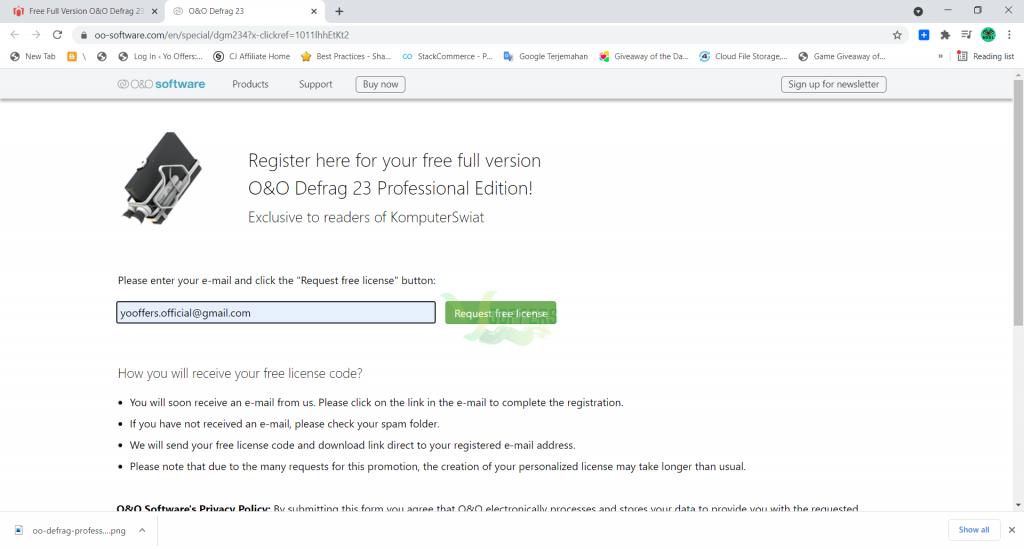
Task: Click the site lock icon in address bar
Action: pos(84,35)
